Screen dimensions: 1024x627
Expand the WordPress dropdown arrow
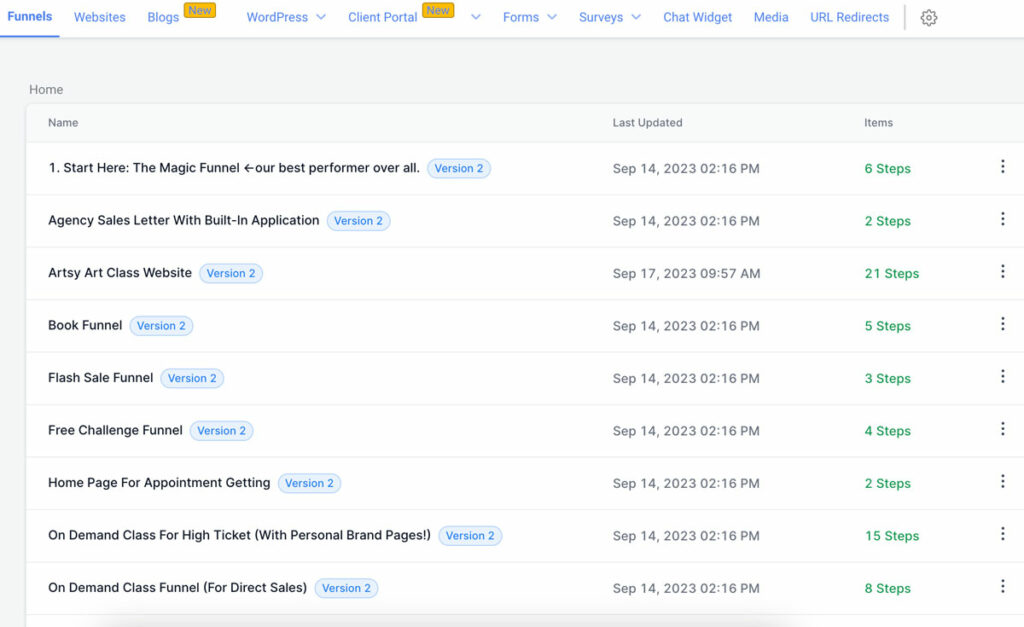tap(321, 17)
